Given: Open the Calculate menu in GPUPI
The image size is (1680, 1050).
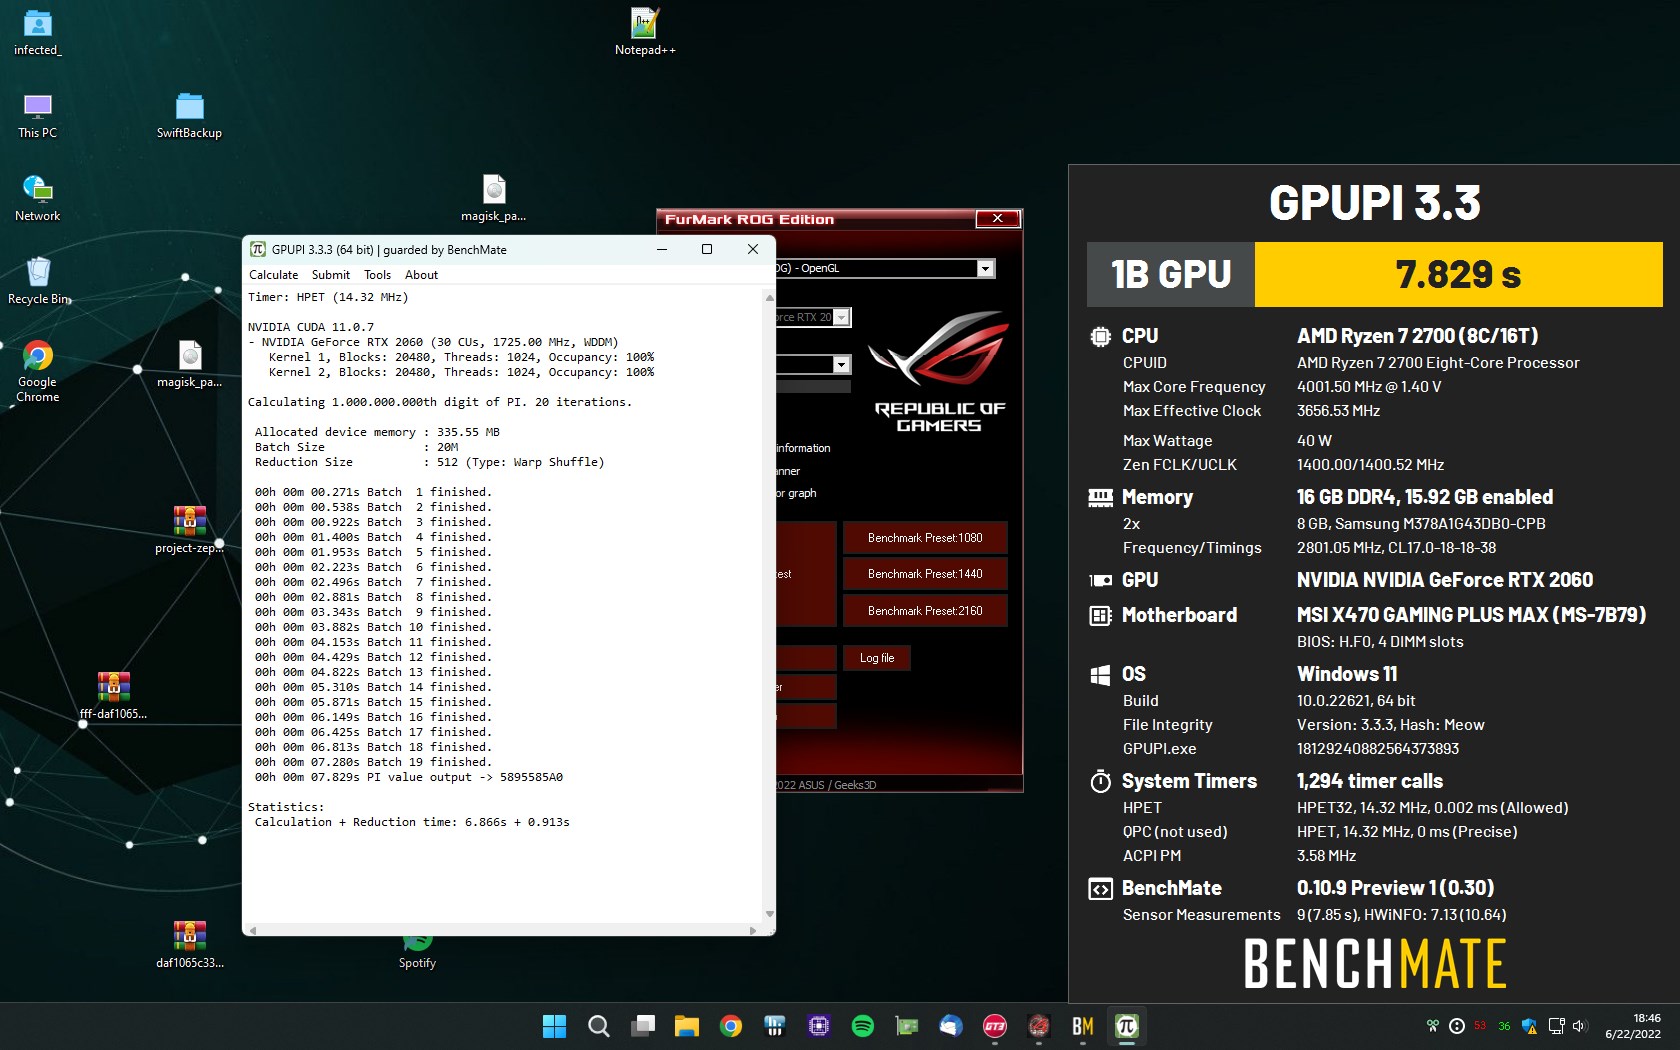Looking at the screenshot, I should 273,275.
